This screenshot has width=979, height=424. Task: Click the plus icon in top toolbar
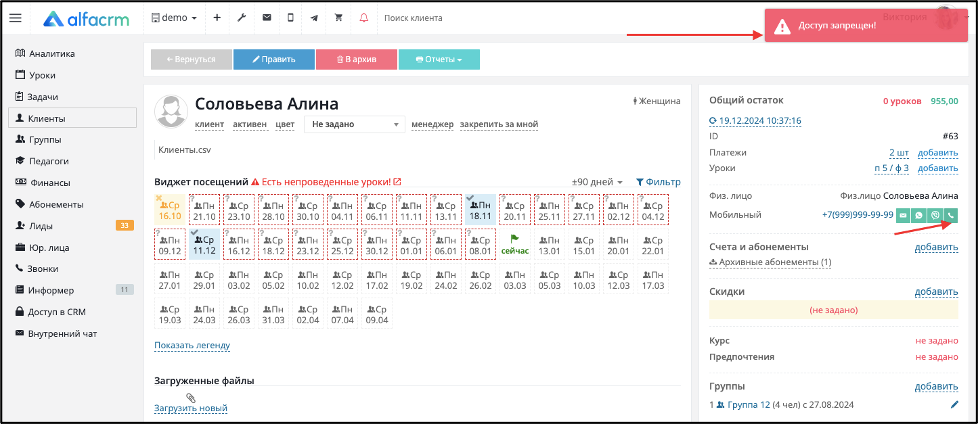click(217, 18)
